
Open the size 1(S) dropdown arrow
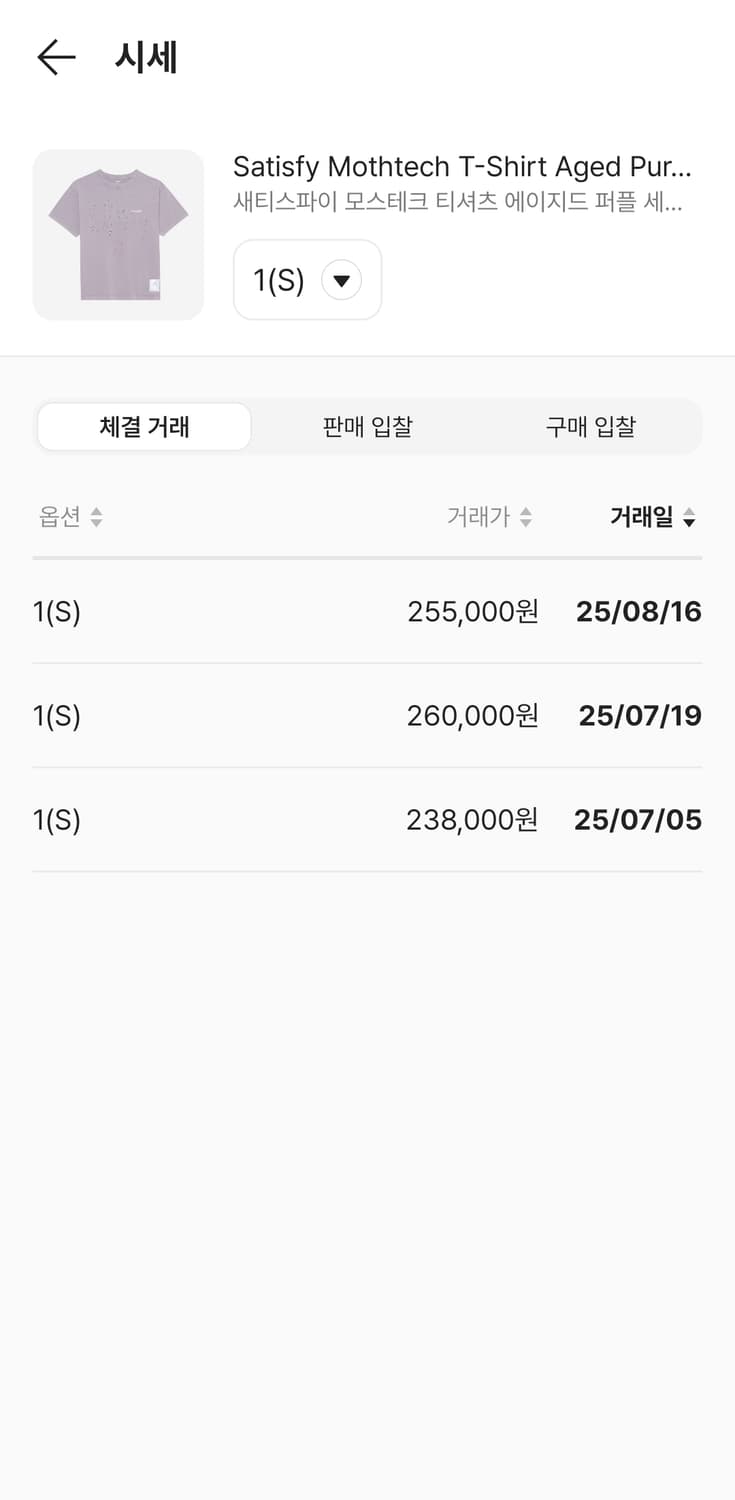(x=341, y=281)
